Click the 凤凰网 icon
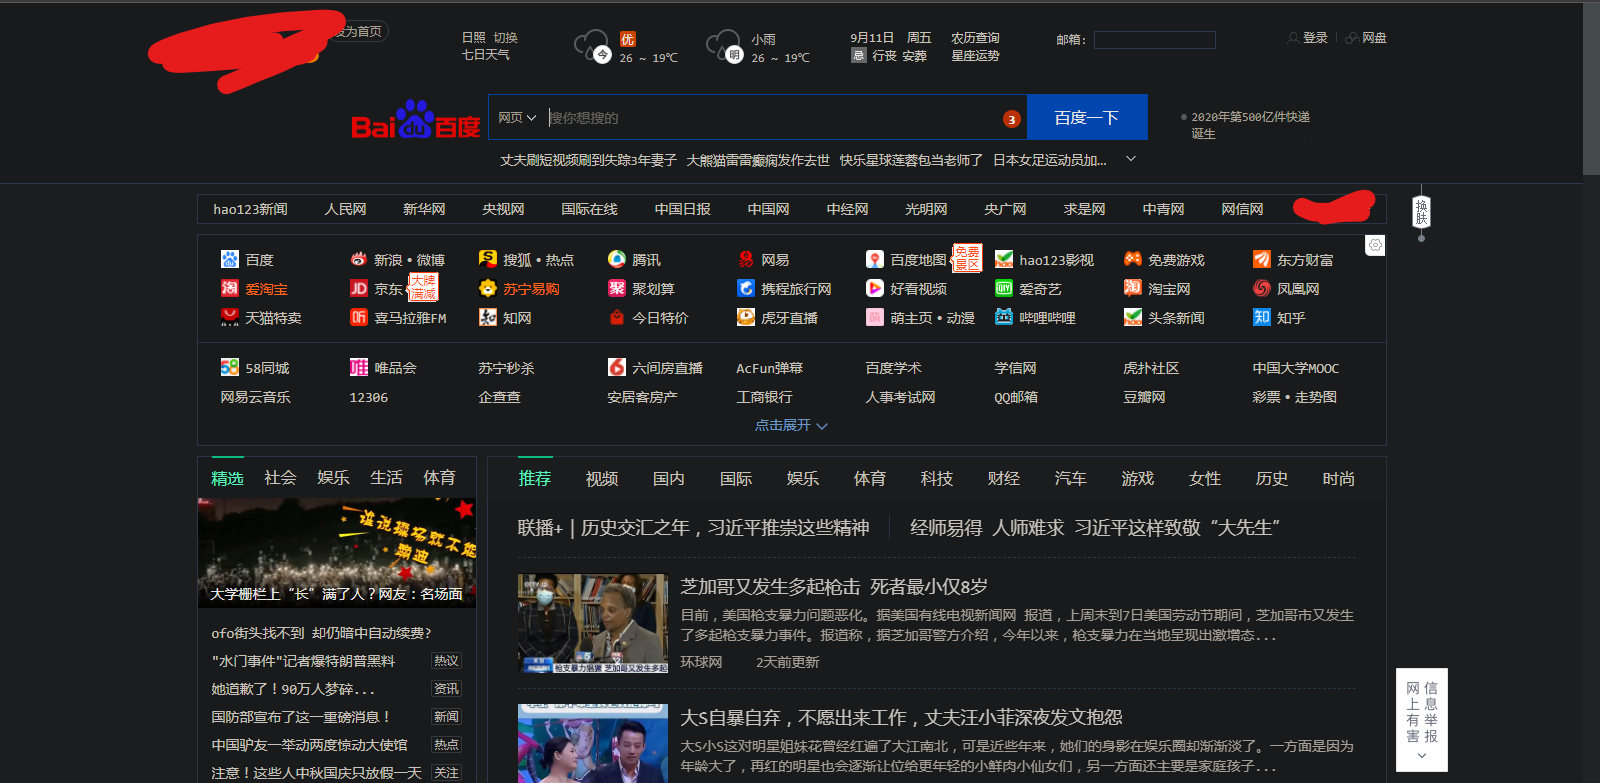The image size is (1600, 783). [1262, 288]
